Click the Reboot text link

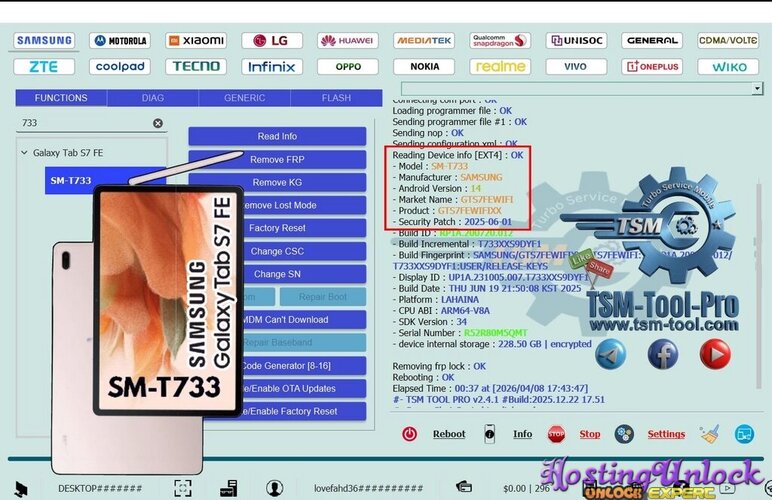pyautogui.click(x=449, y=434)
